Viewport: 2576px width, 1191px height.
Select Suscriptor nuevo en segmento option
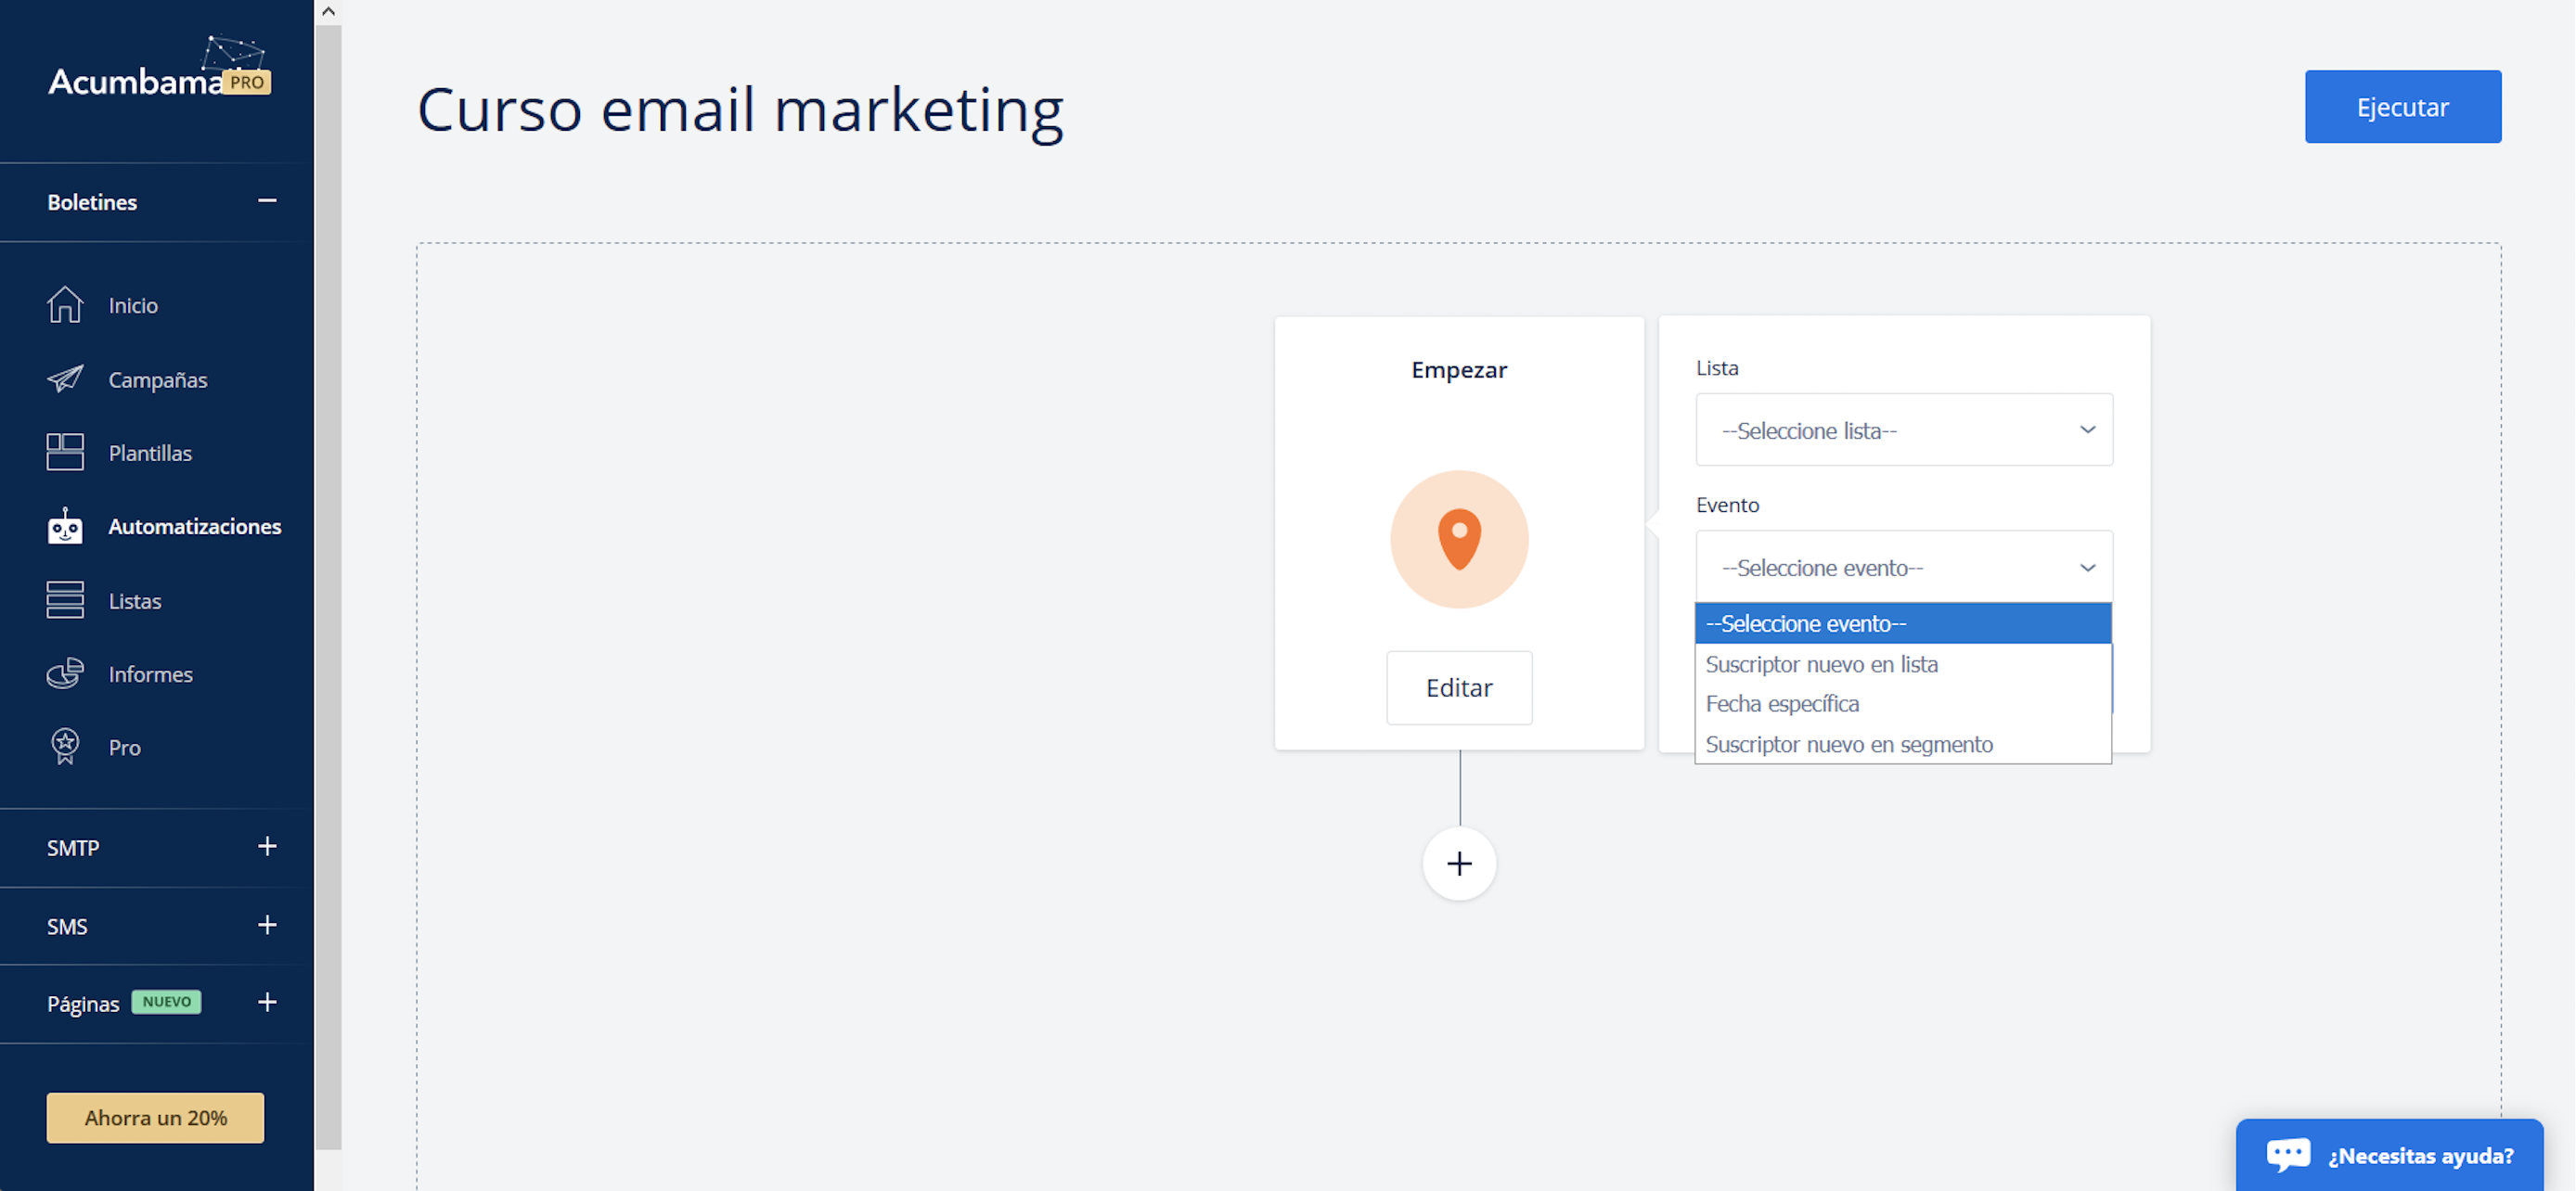pyautogui.click(x=1848, y=744)
